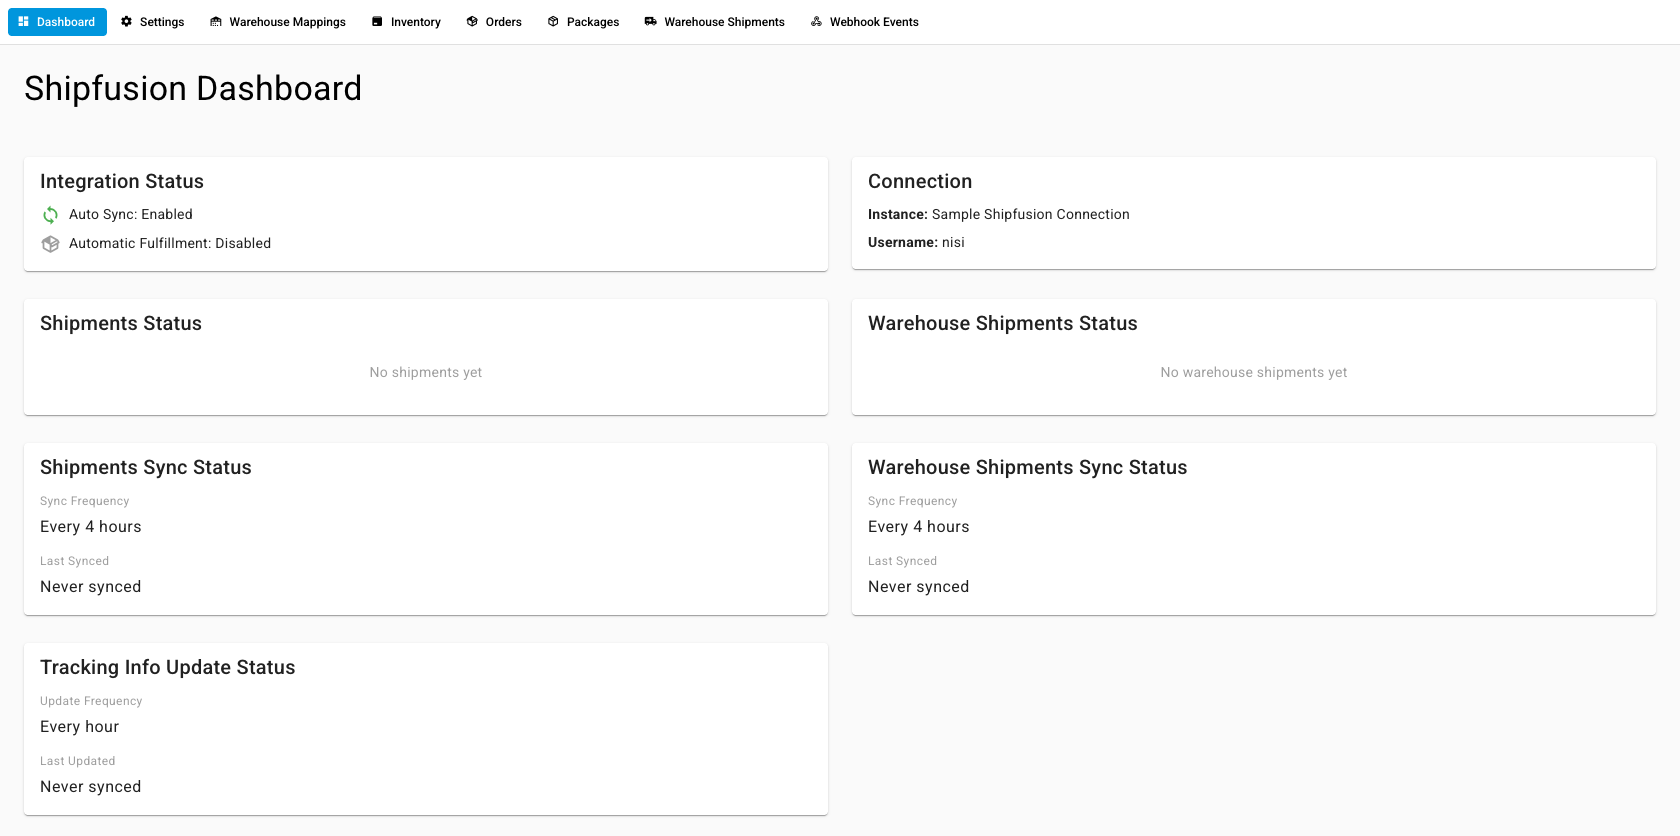Click 'Instance: Sample Shipfusion Connection' text
The height and width of the screenshot is (836, 1680).
(999, 214)
